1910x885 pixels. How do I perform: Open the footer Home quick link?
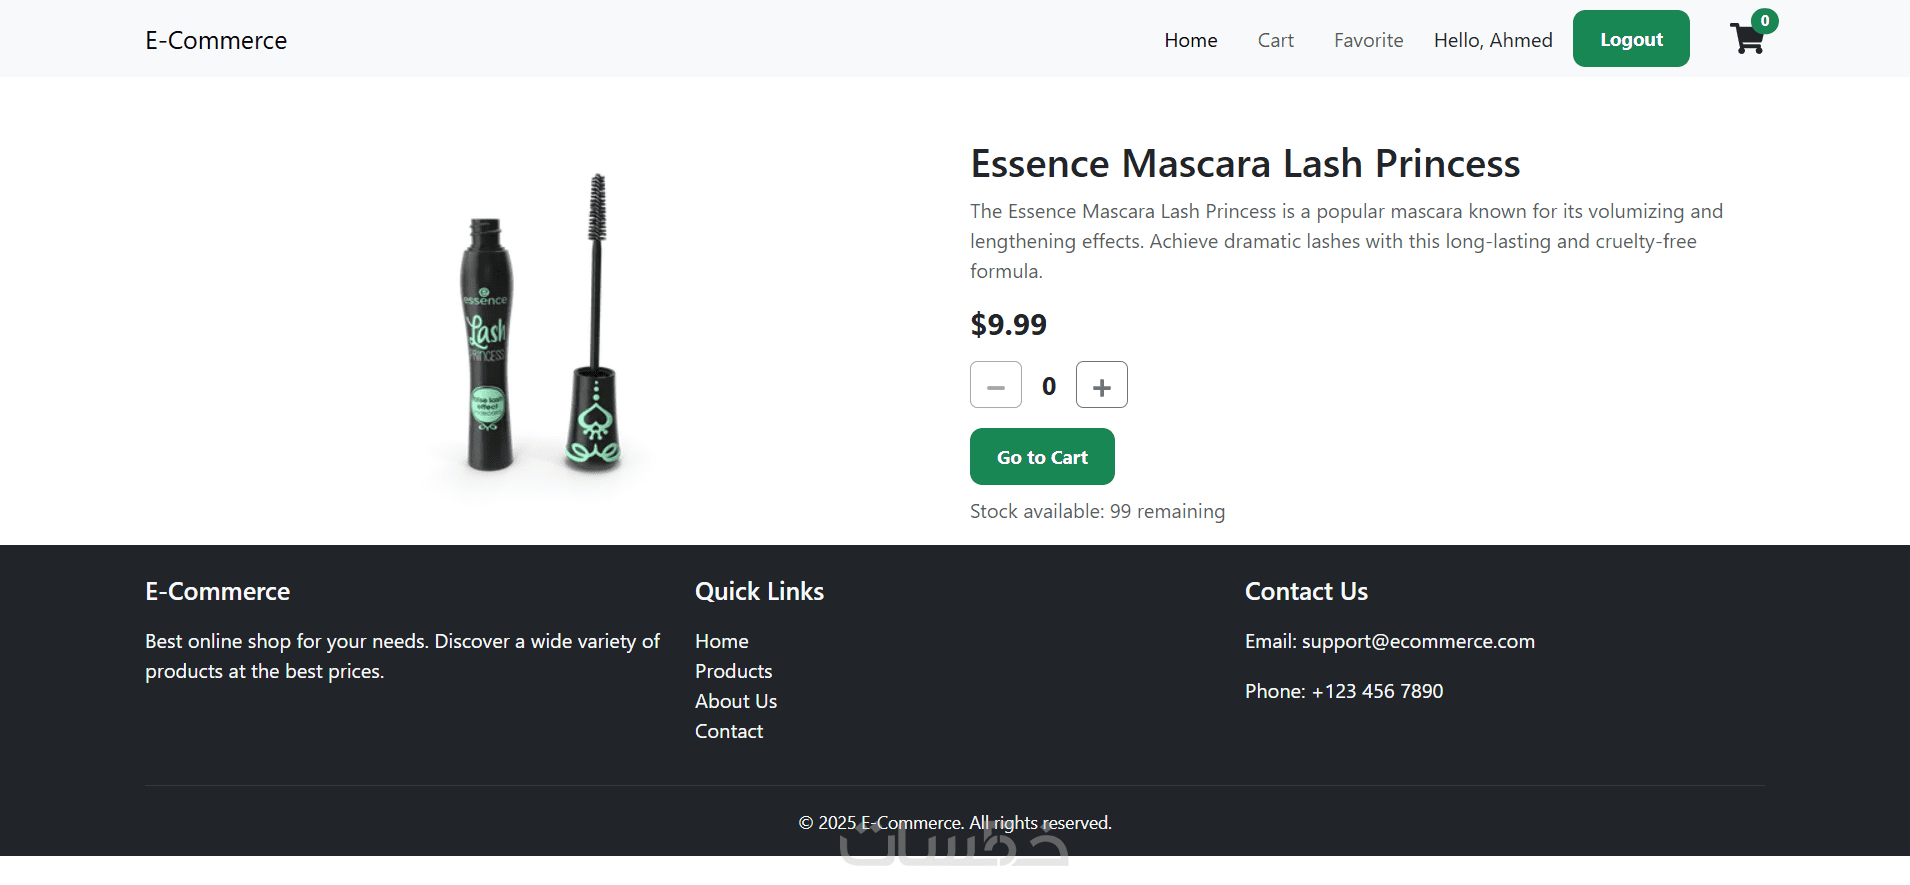pos(721,641)
